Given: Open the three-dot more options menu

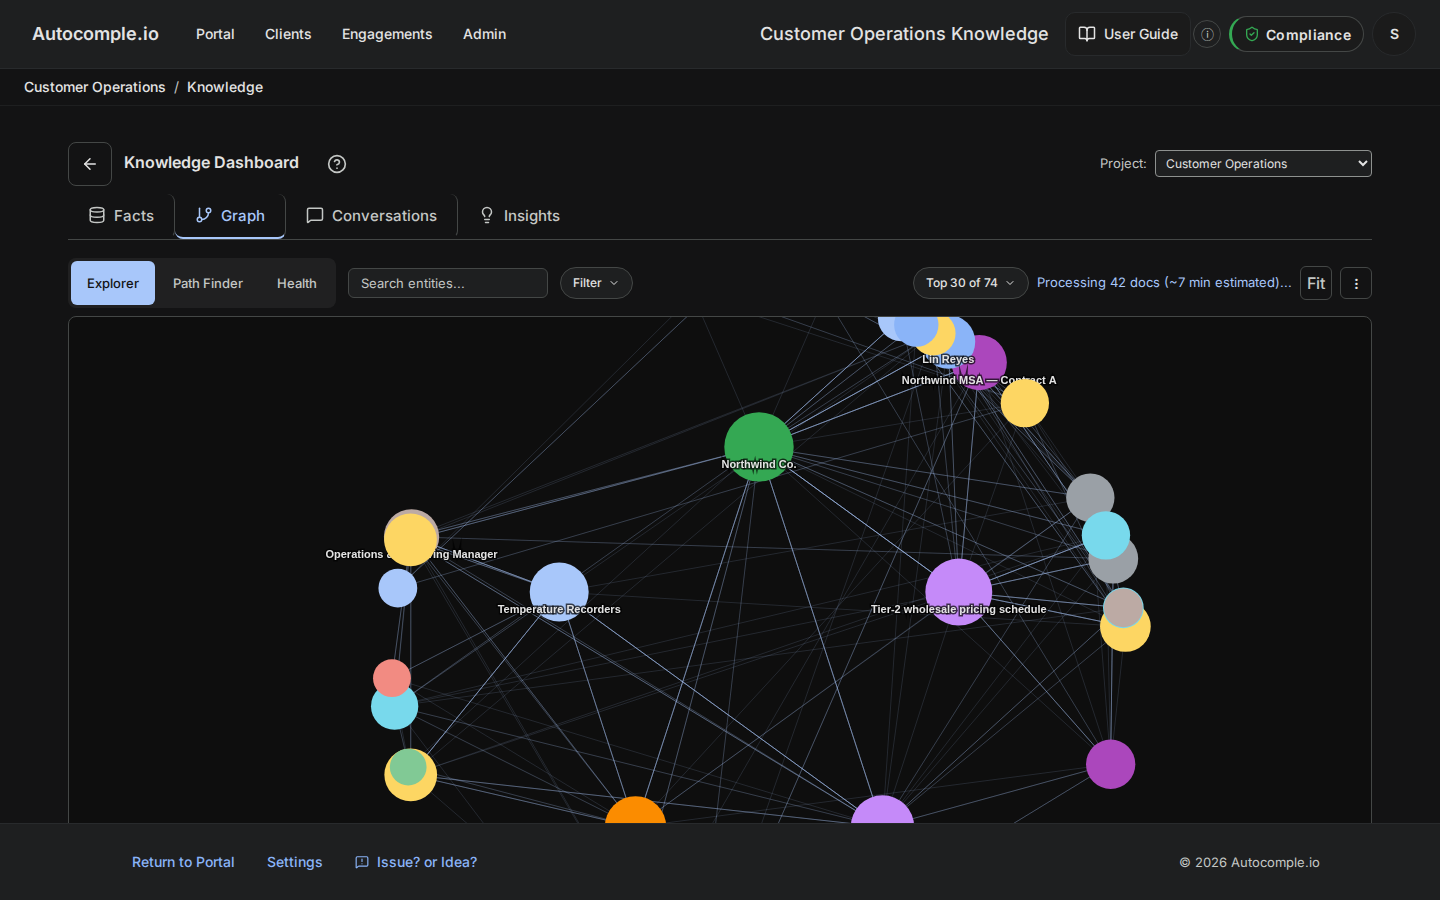Looking at the screenshot, I should 1356,283.
